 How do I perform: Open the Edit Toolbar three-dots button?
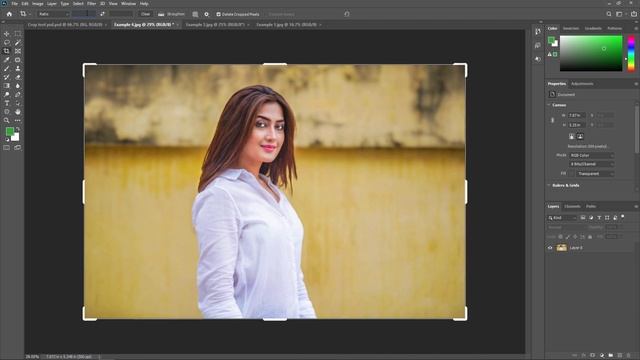[x=18, y=120]
